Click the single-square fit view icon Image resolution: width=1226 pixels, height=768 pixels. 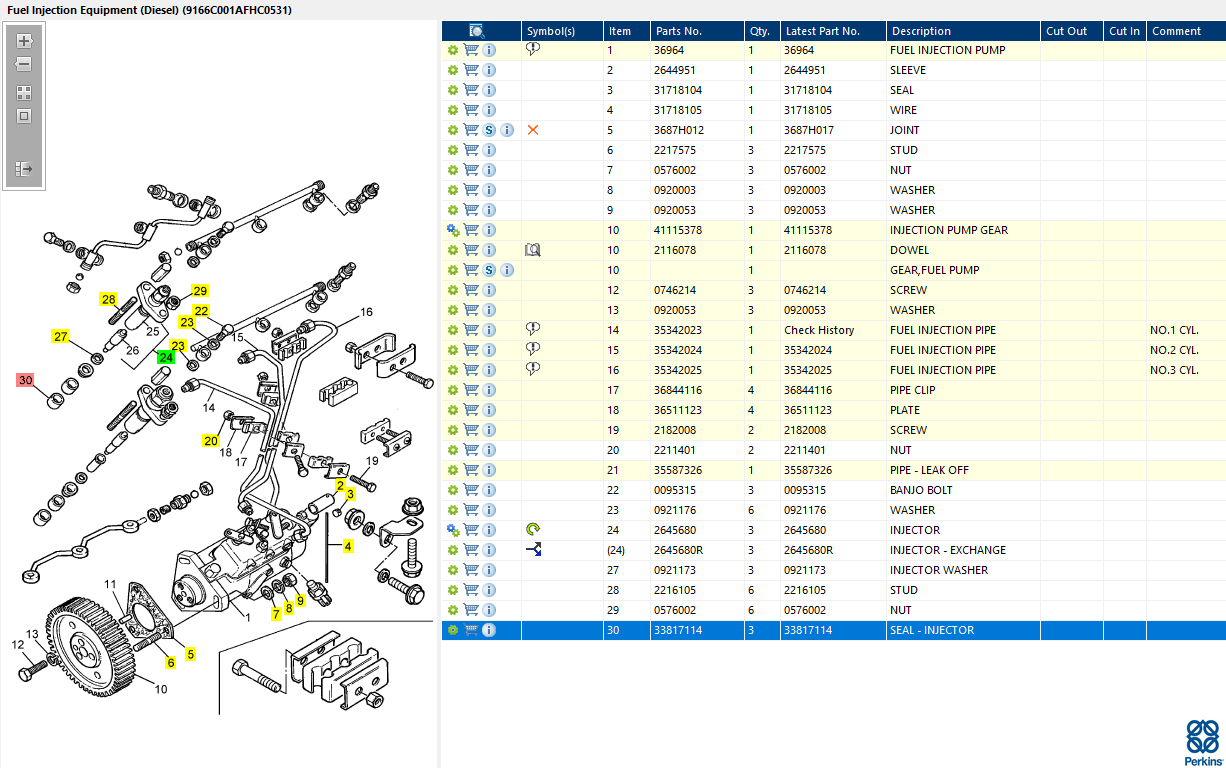[x=24, y=116]
